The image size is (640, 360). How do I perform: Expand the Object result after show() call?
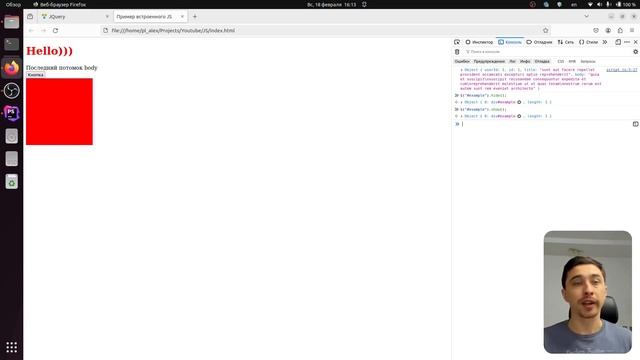pyautogui.click(x=462, y=116)
